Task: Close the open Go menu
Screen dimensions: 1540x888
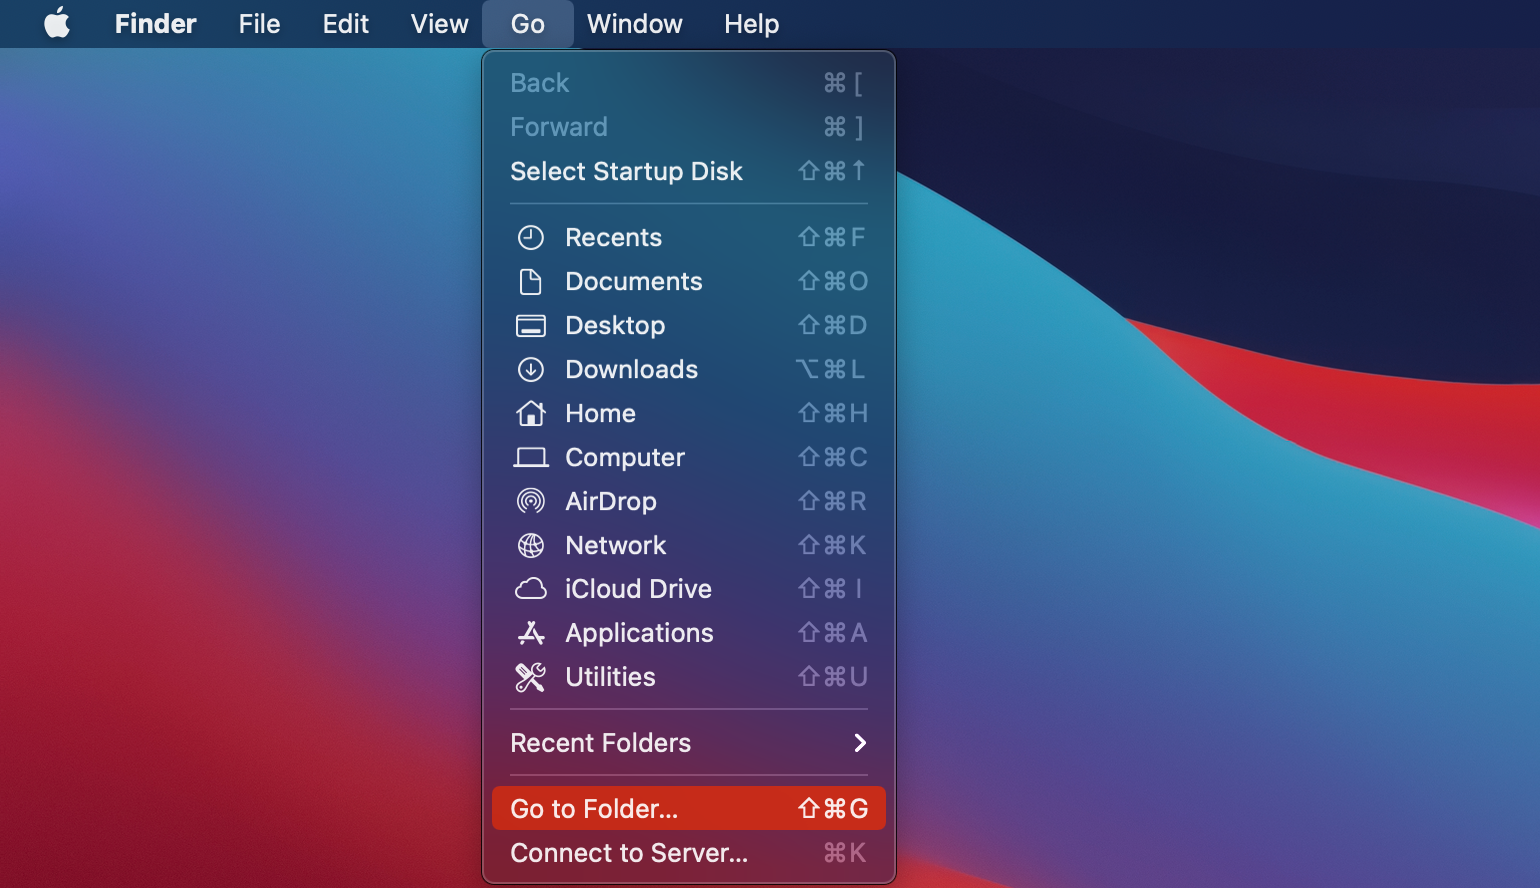Action: pyautogui.click(x=528, y=24)
